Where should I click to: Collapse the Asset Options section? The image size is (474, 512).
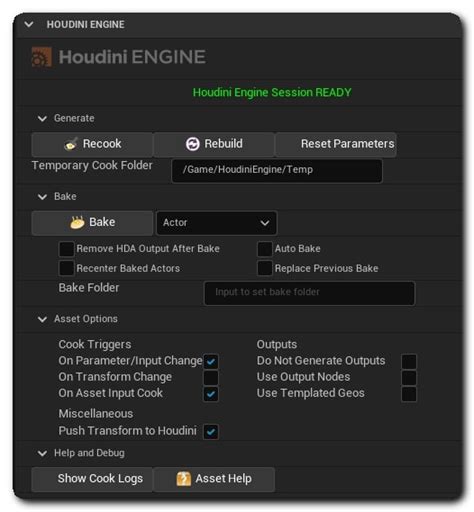42,319
